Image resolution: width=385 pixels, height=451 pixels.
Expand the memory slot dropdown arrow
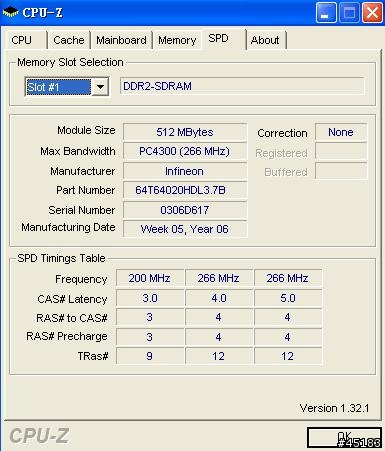coord(100,87)
